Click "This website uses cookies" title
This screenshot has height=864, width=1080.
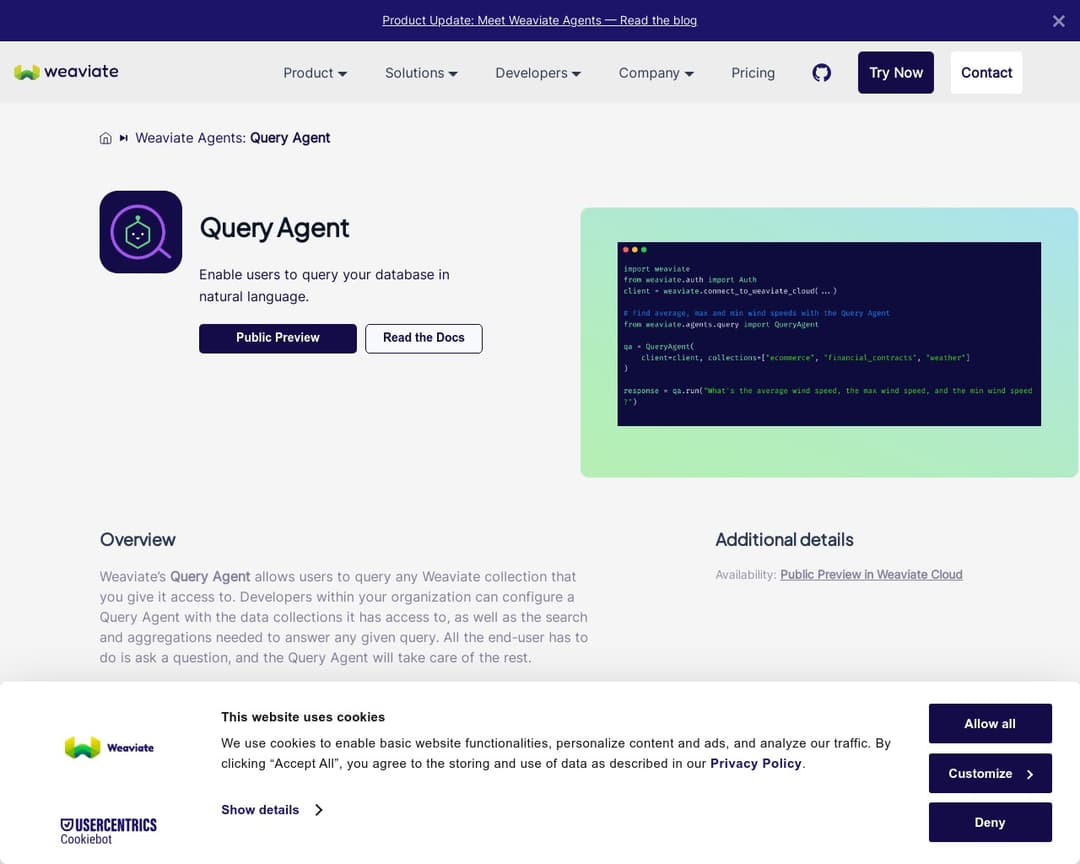coord(303,717)
